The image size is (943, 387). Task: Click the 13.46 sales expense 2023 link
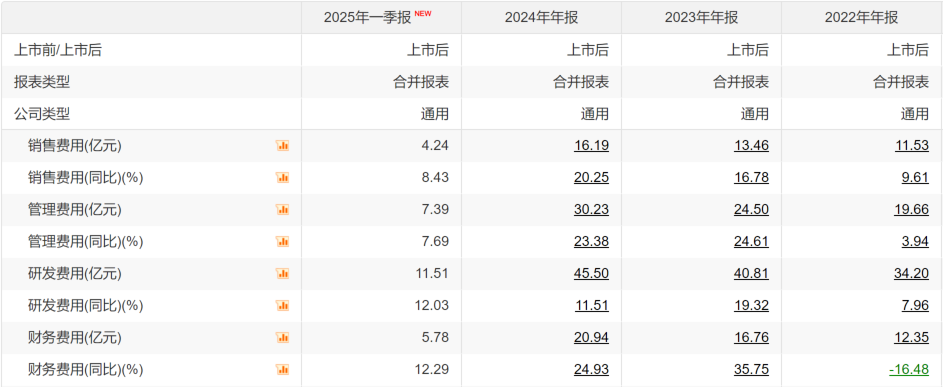coord(751,146)
